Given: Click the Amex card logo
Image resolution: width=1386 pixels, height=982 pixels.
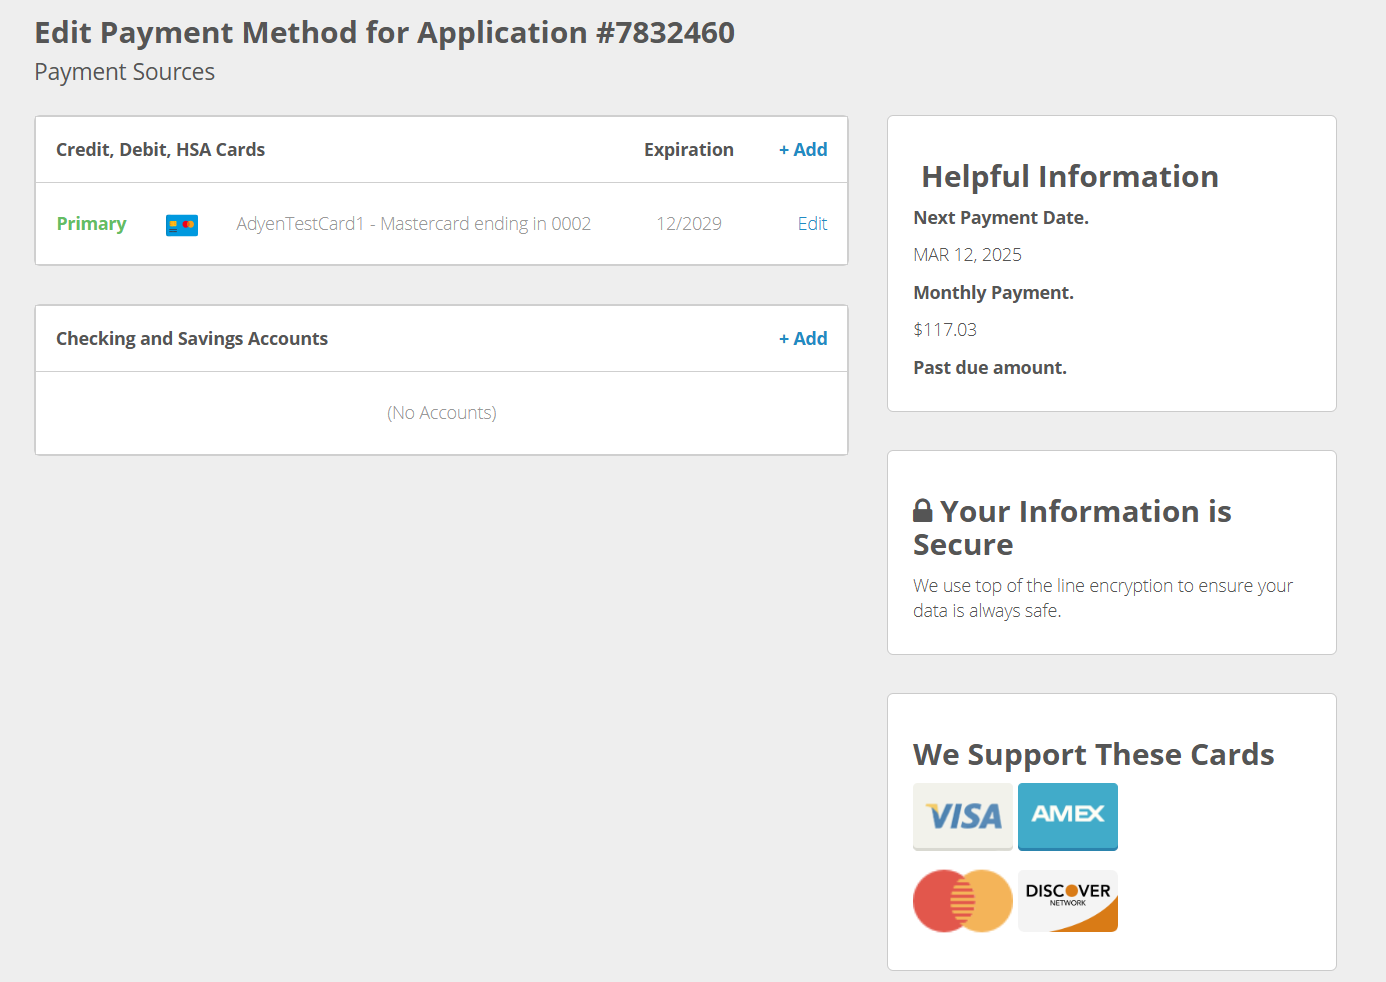Looking at the screenshot, I should (x=1067, y=816).
